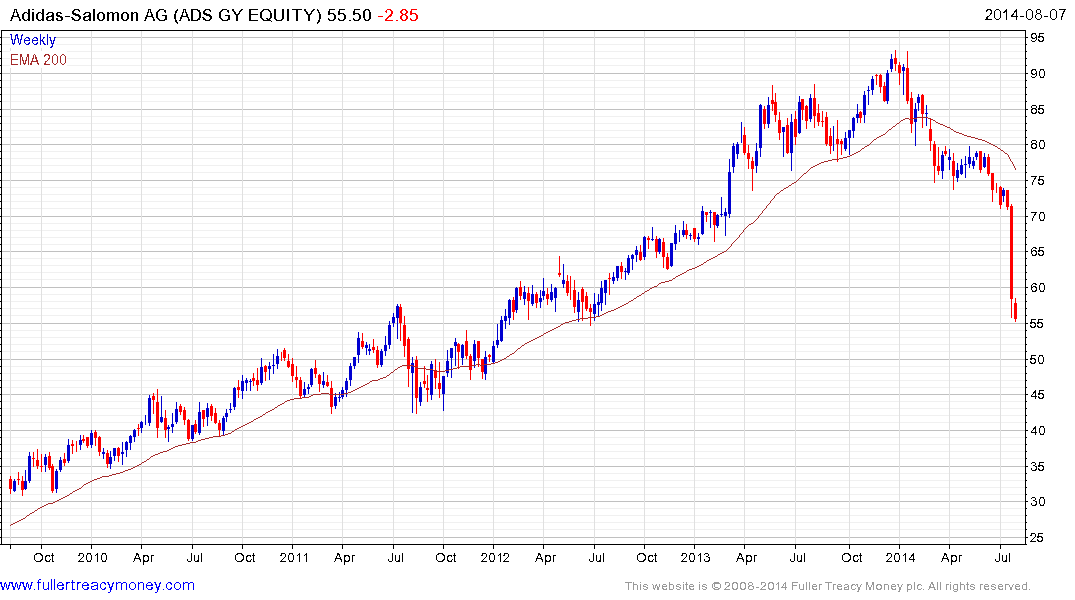Click the 55 price axis label
The width and height of the screenshot is (1075, 600).
click(1037, 323)
